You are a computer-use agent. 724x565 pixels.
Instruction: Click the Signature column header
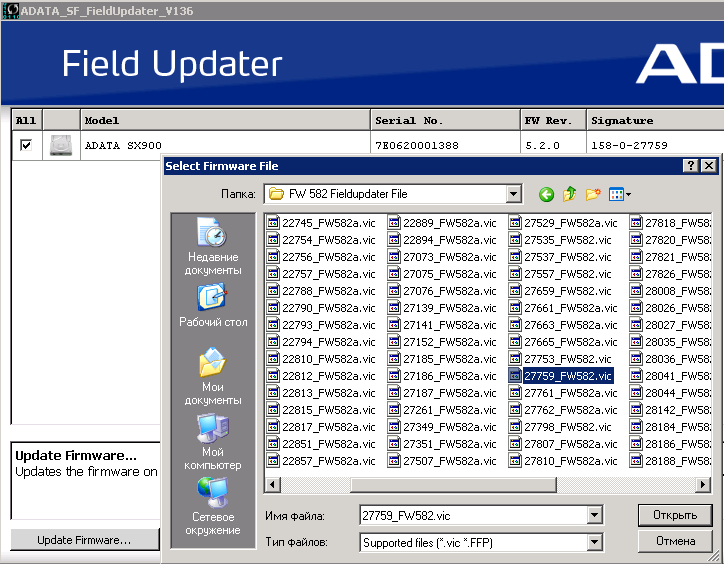[x=655, y=120]
